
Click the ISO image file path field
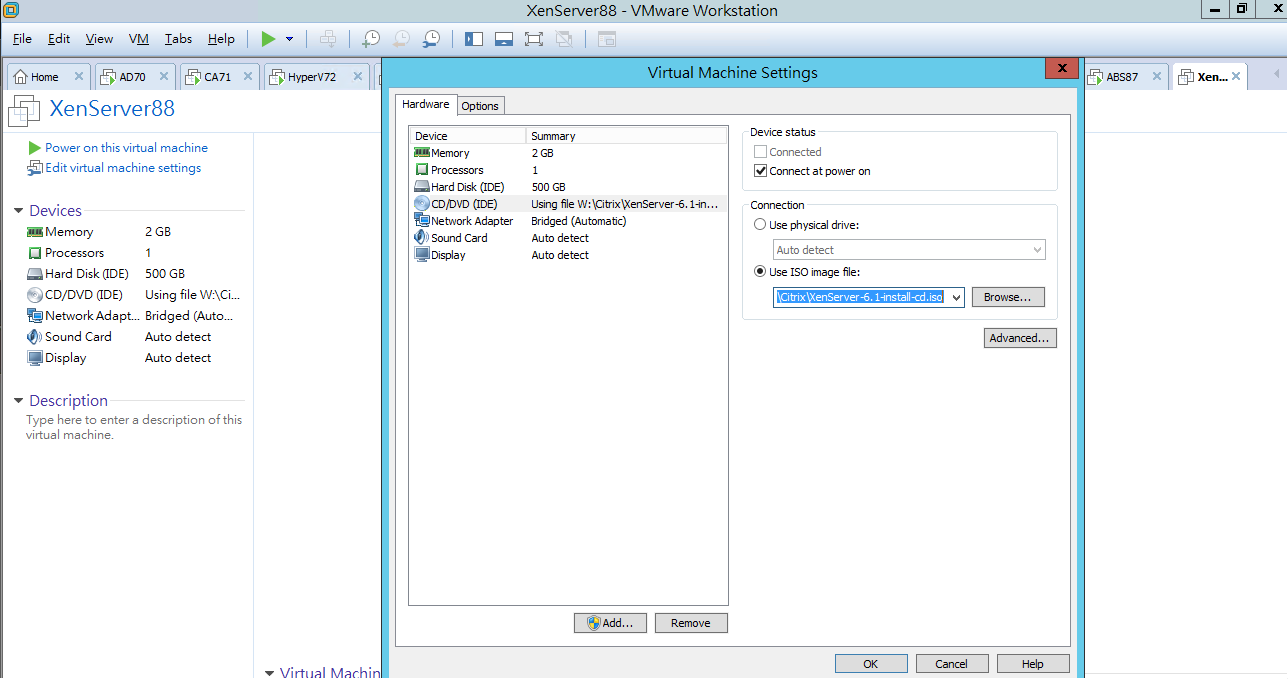[x=860, y=297]
